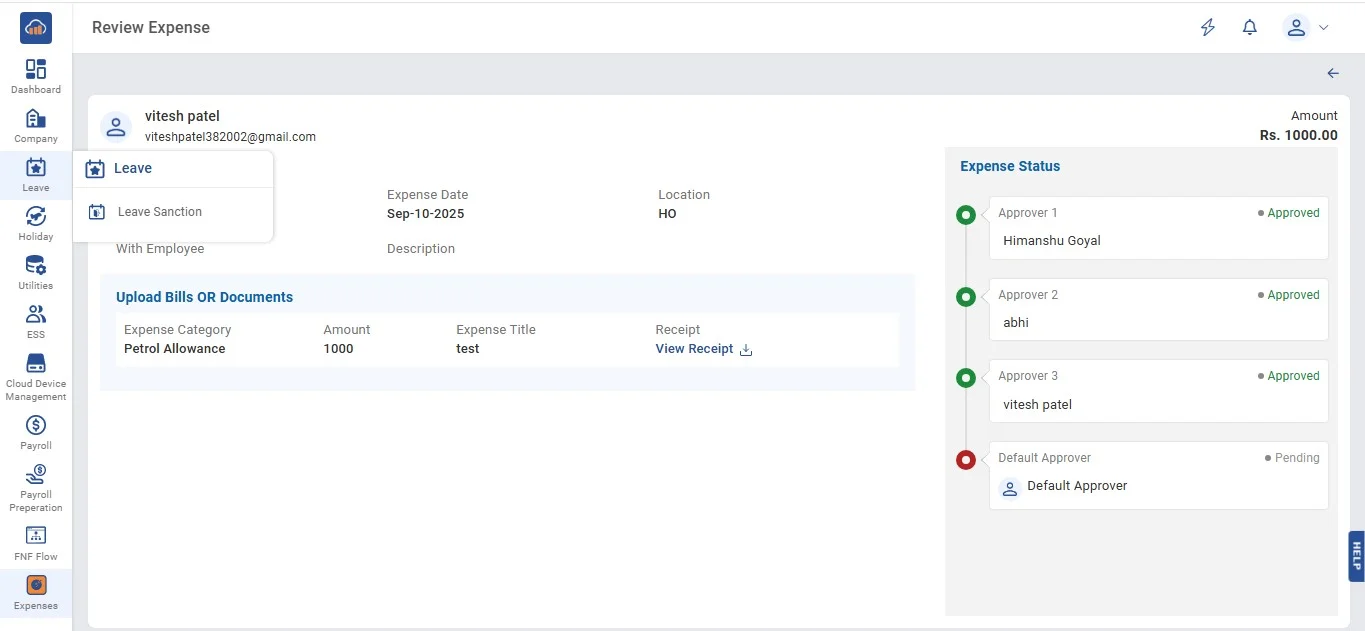Open the FNF Flow module

pos(36,542)
